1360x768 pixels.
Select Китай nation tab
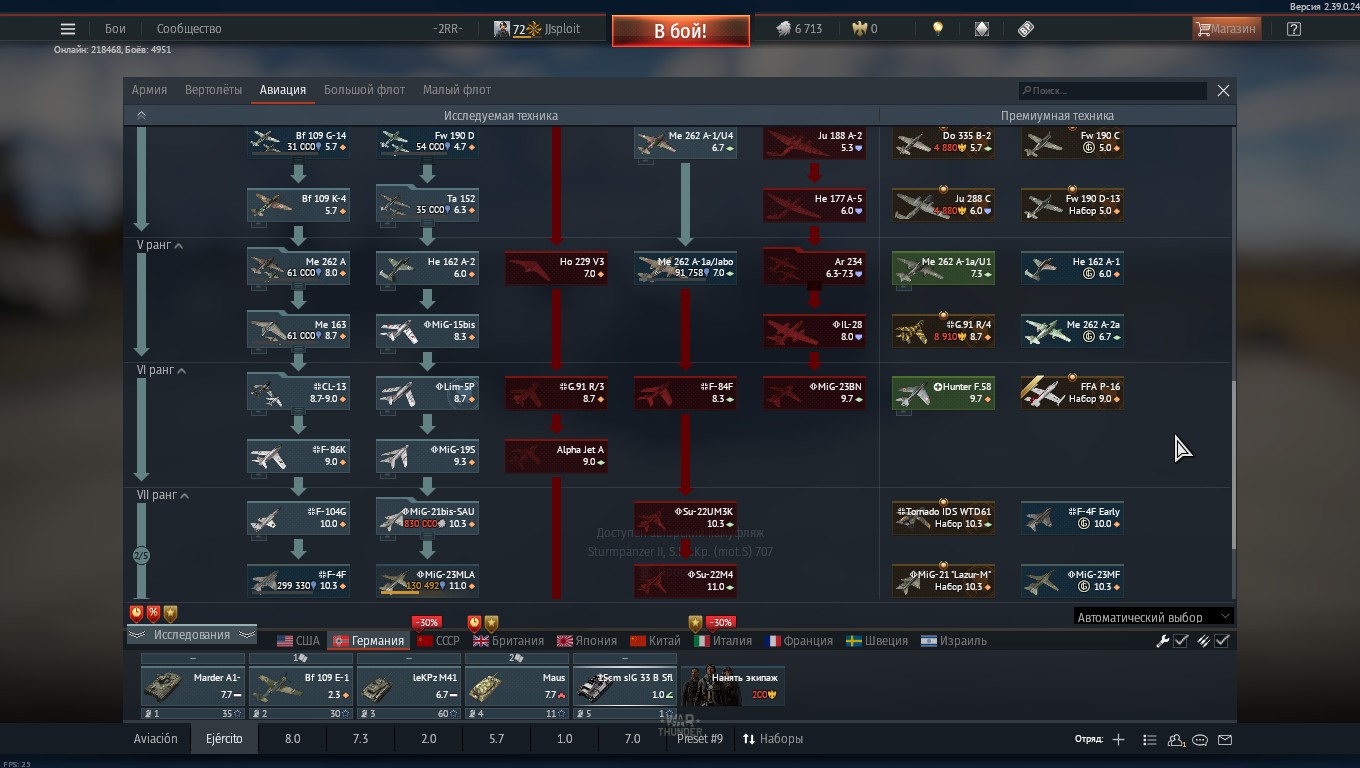[x=655, y=641]
